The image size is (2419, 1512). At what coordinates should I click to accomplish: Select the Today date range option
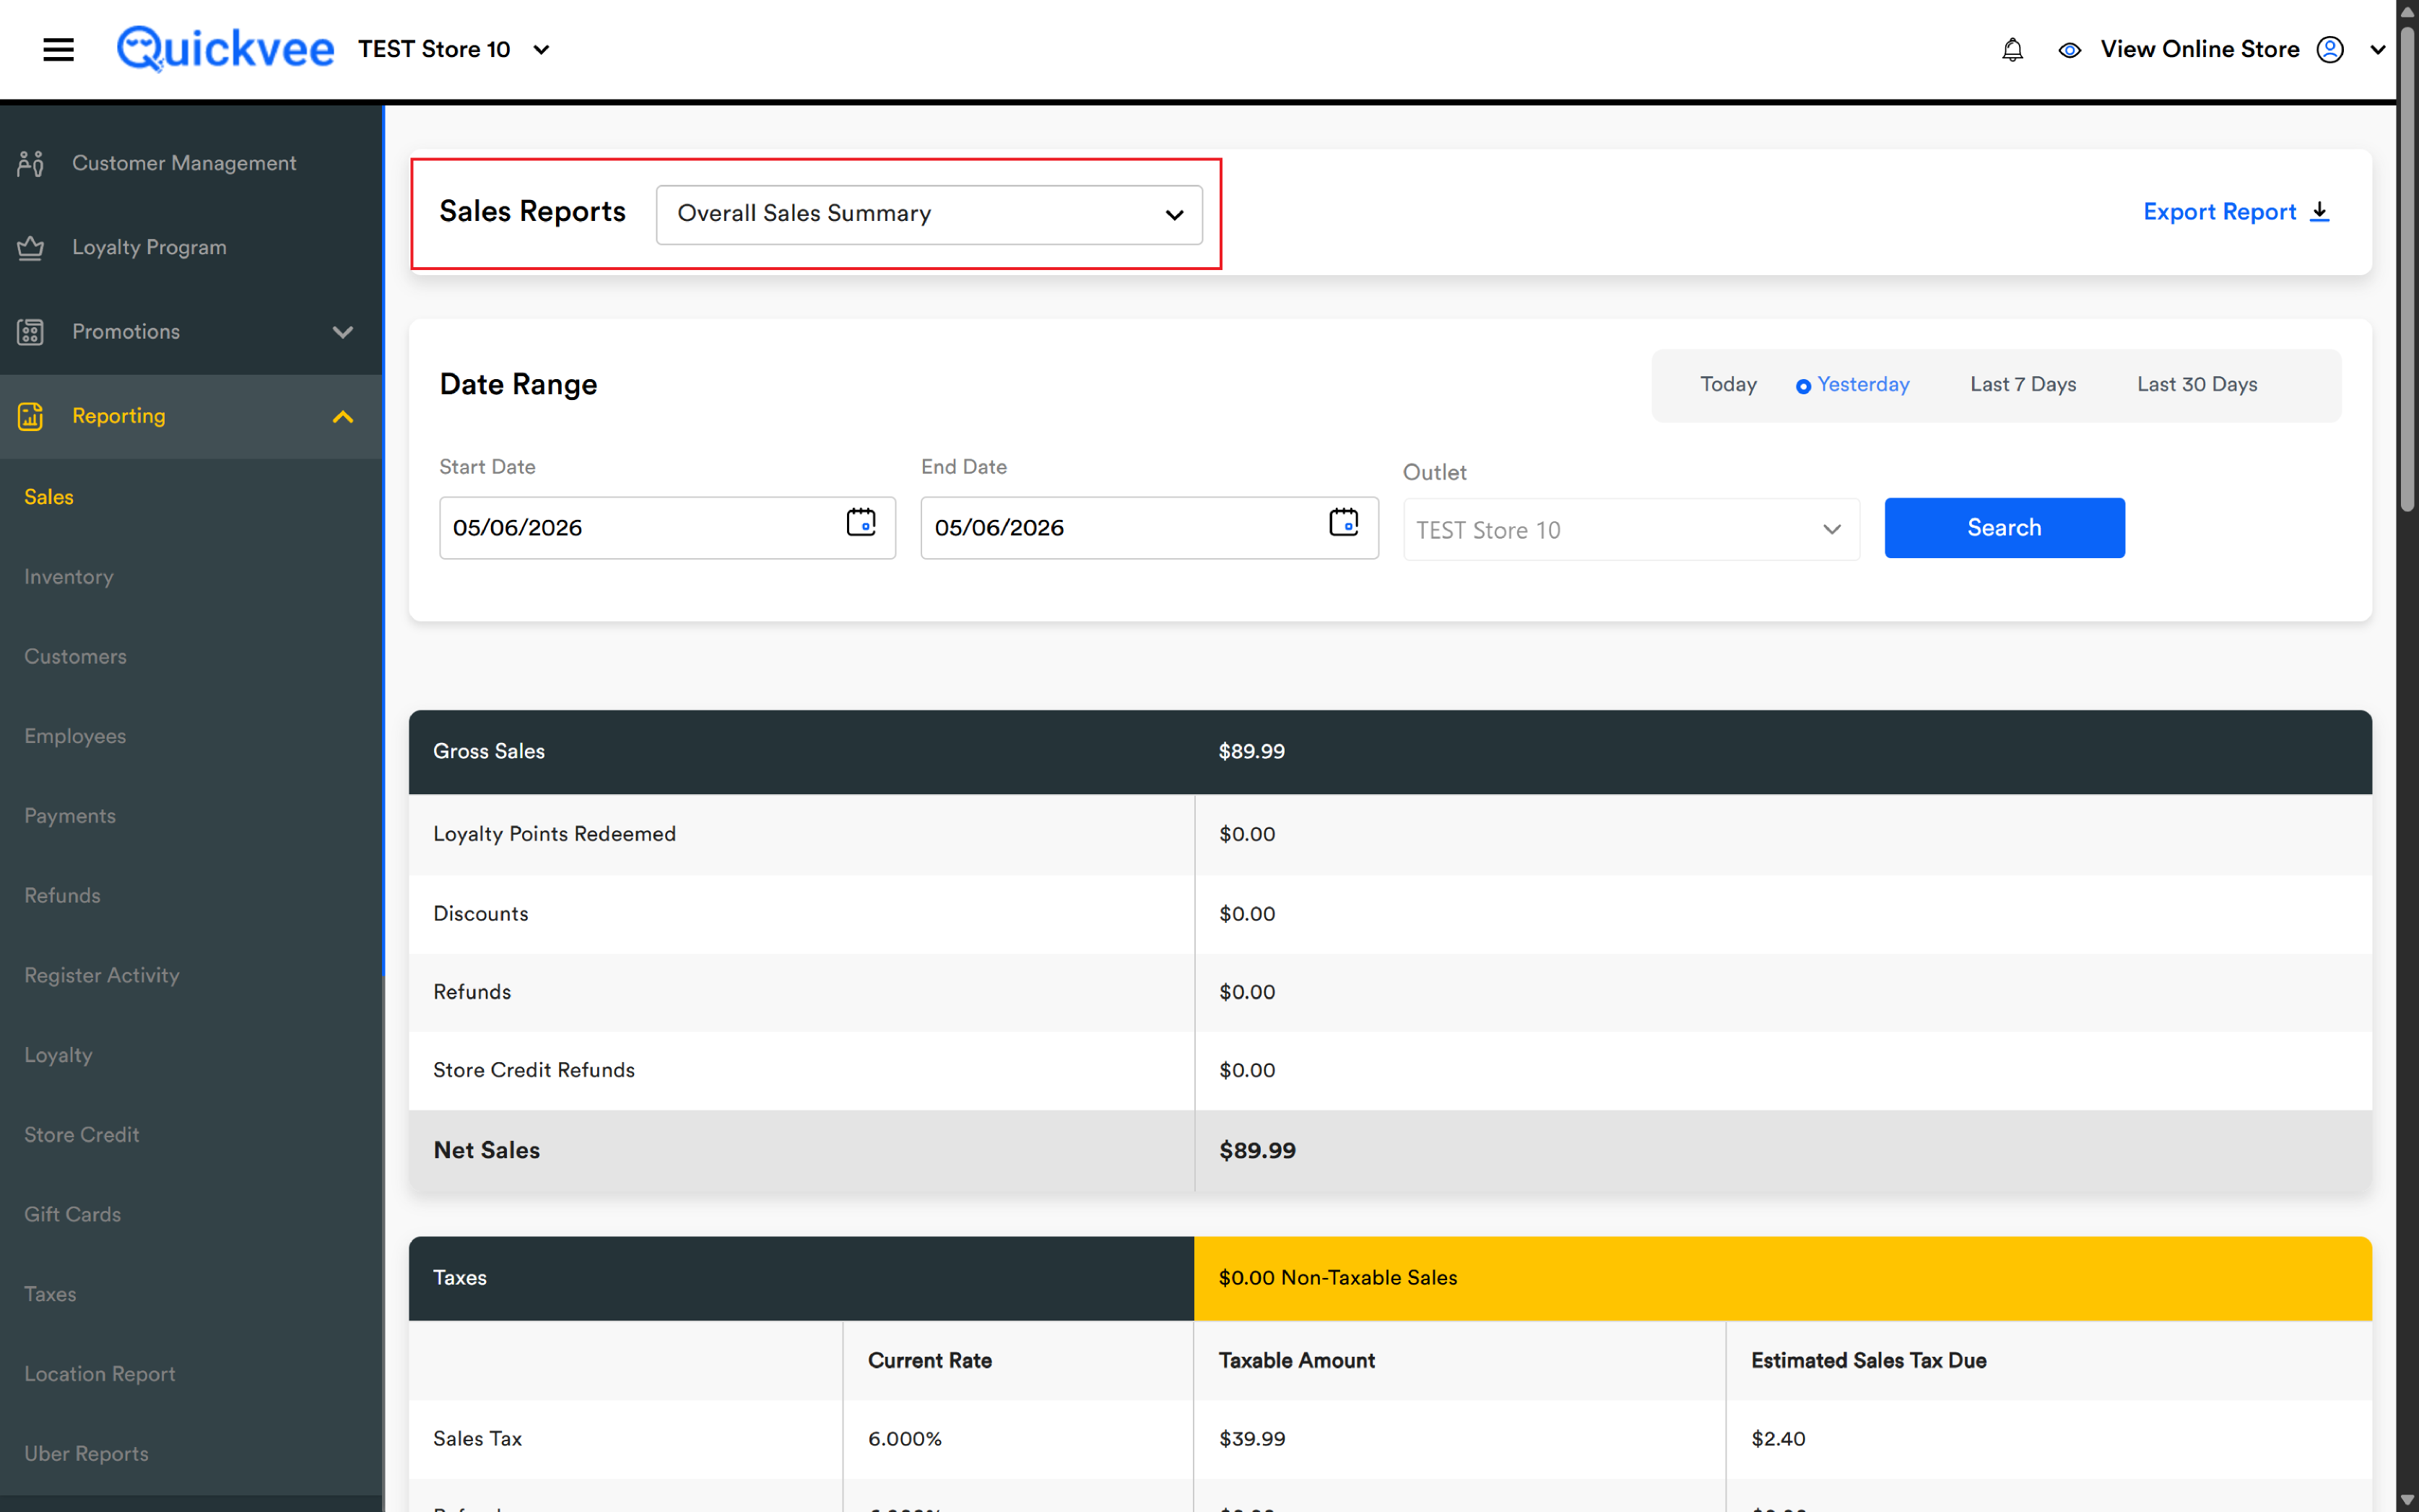pos(1728,385)
